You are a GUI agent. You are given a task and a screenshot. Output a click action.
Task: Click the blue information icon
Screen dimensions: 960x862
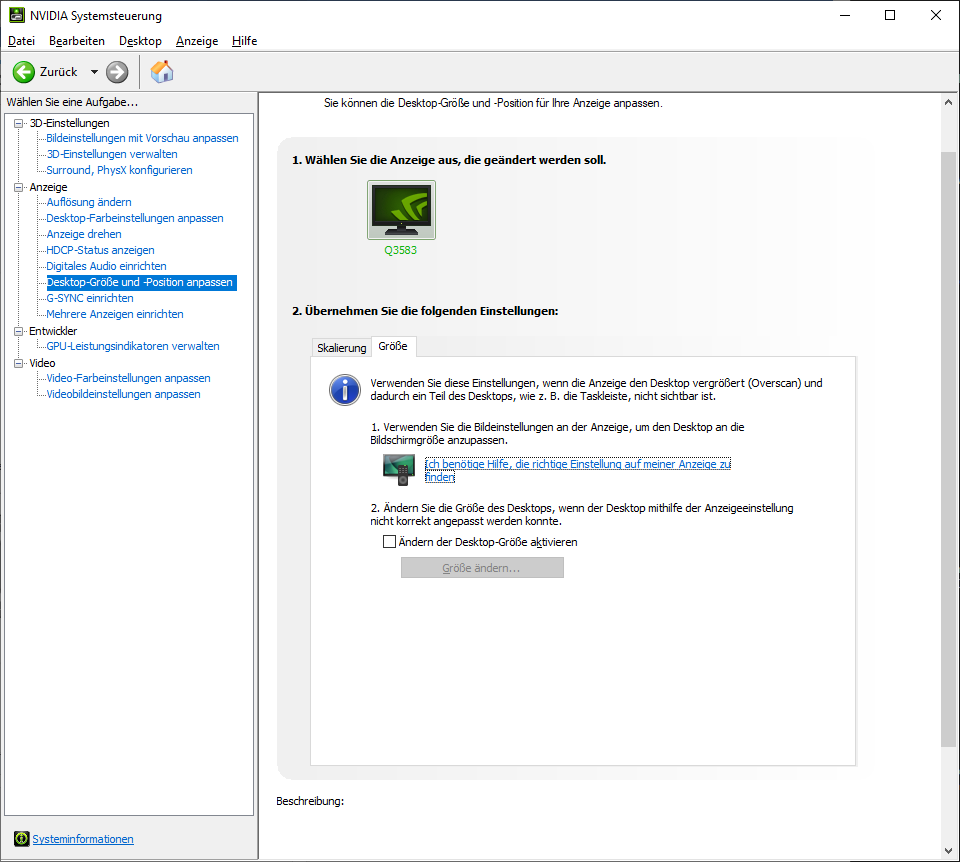click(345, 390)
